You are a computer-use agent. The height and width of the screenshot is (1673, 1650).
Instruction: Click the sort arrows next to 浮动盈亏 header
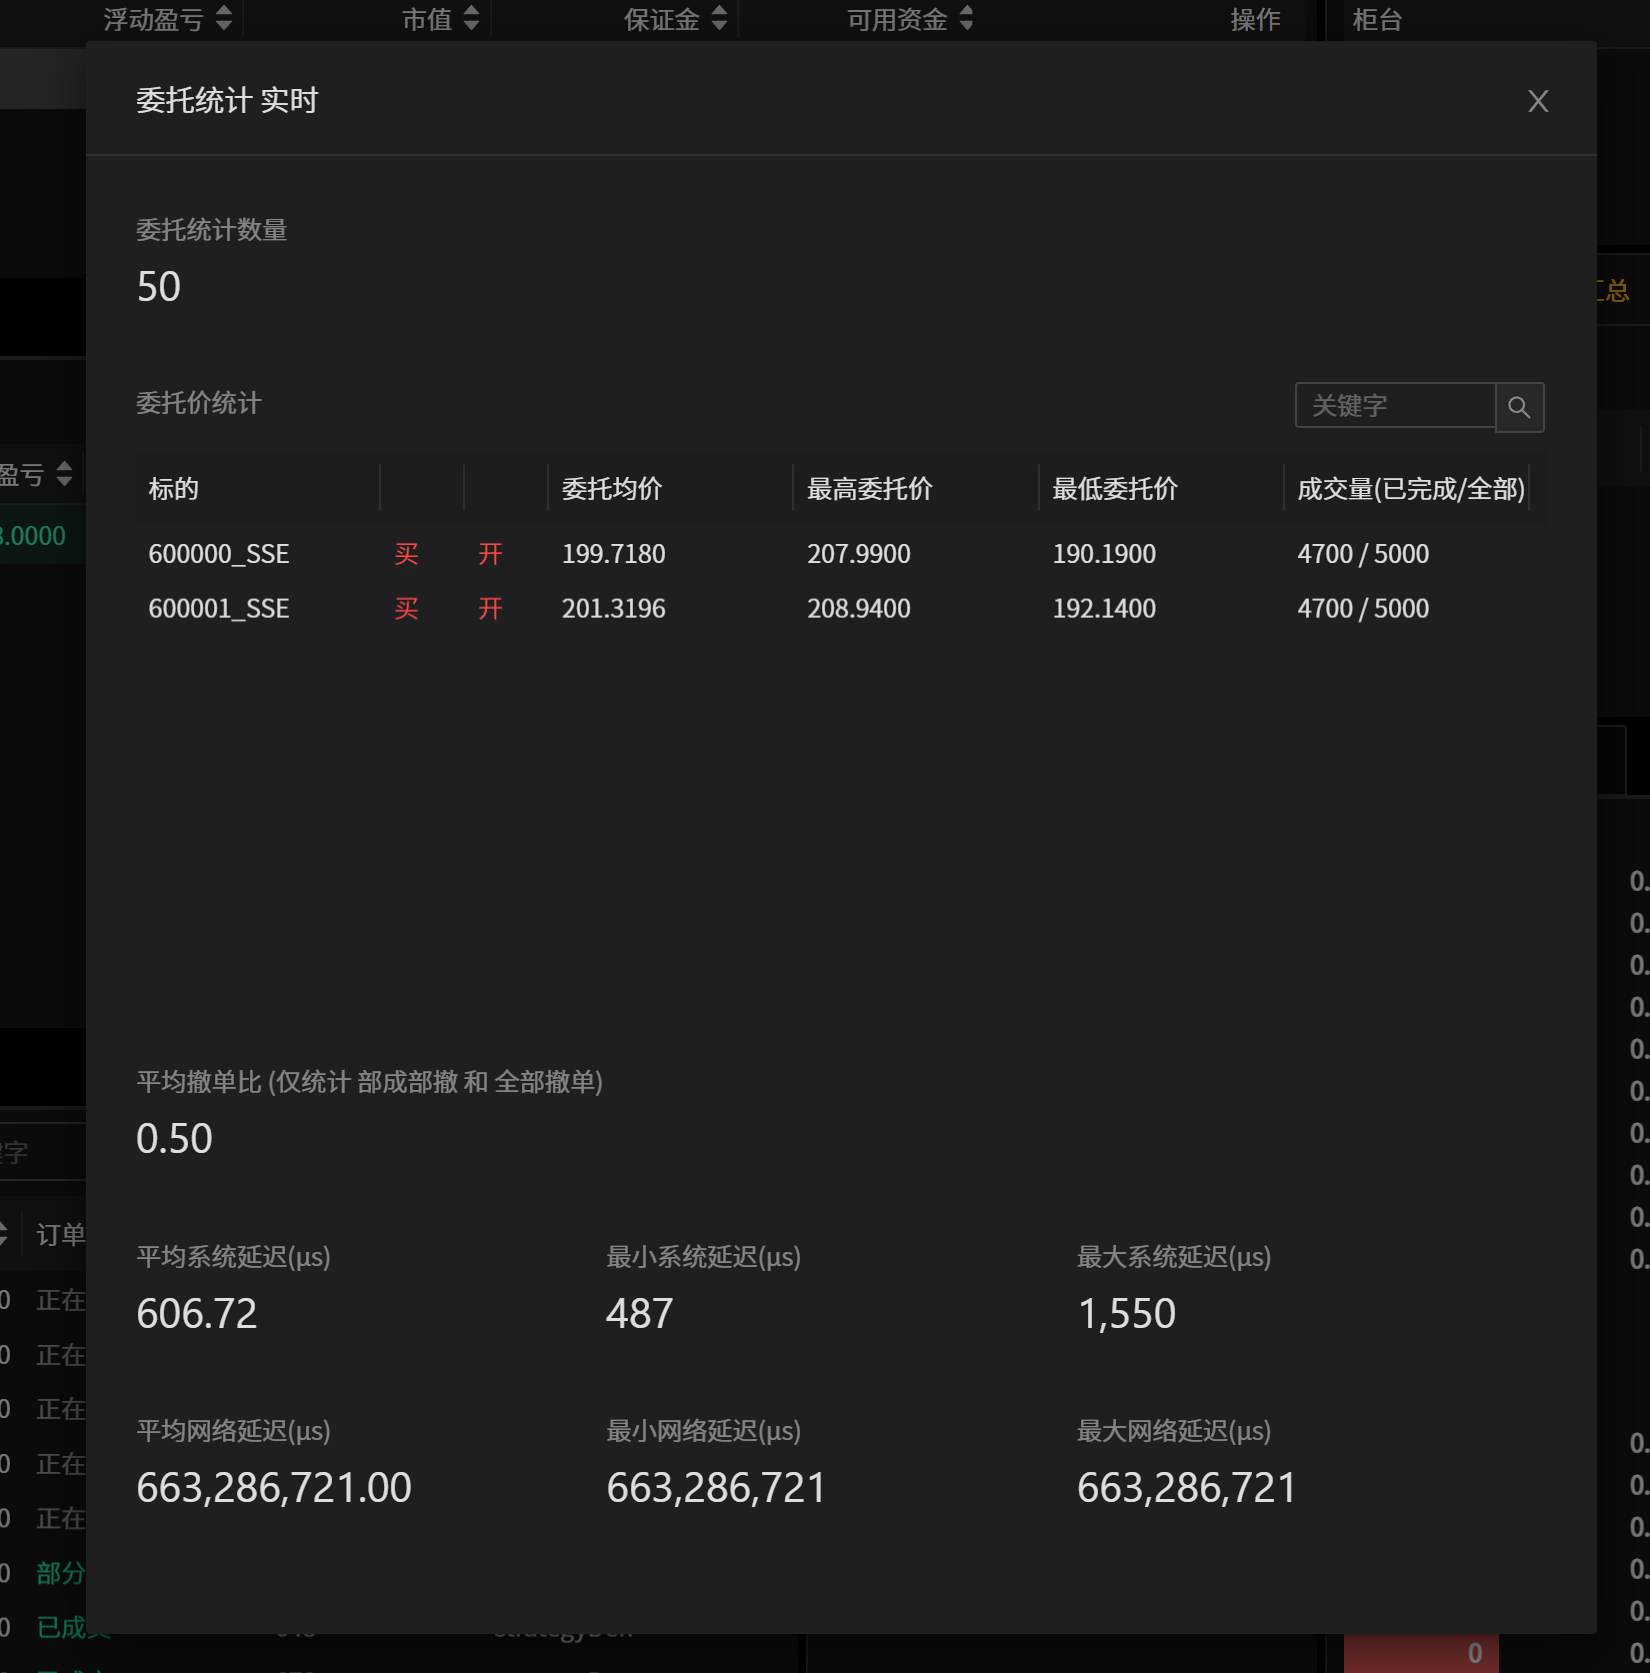[224, 18]
